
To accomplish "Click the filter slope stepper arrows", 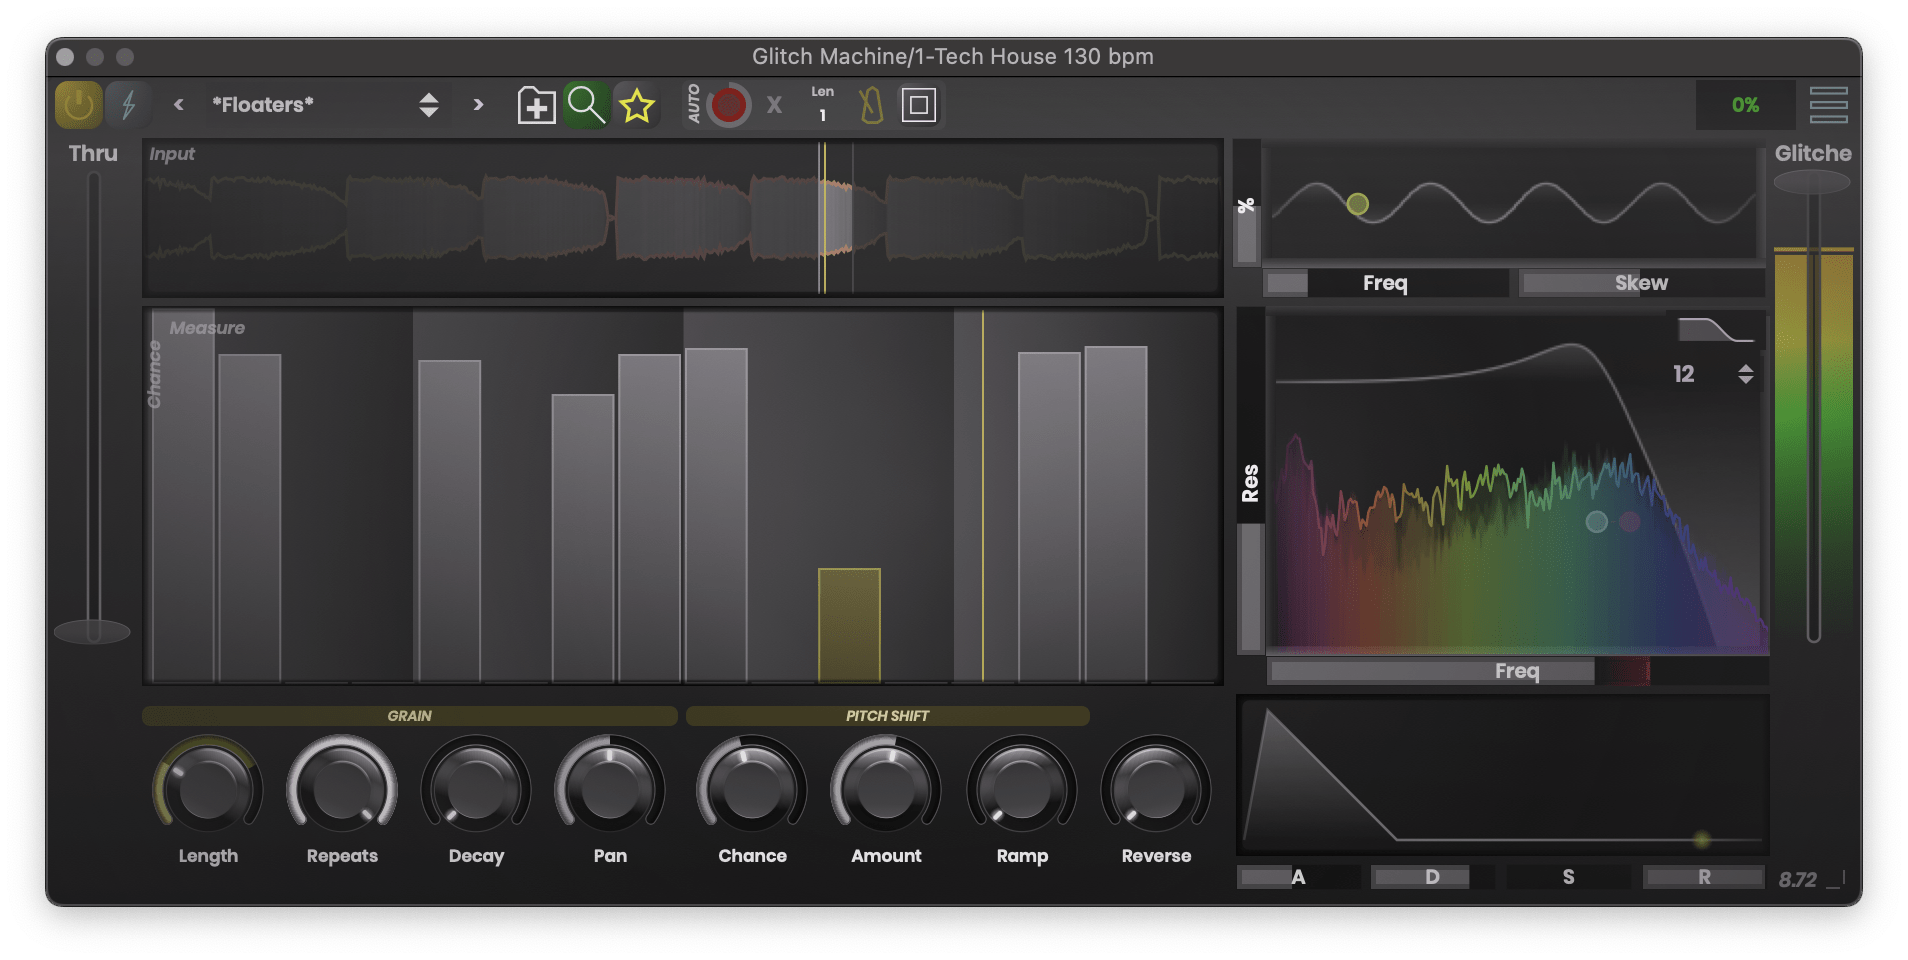I will (x=1746, y=374).
